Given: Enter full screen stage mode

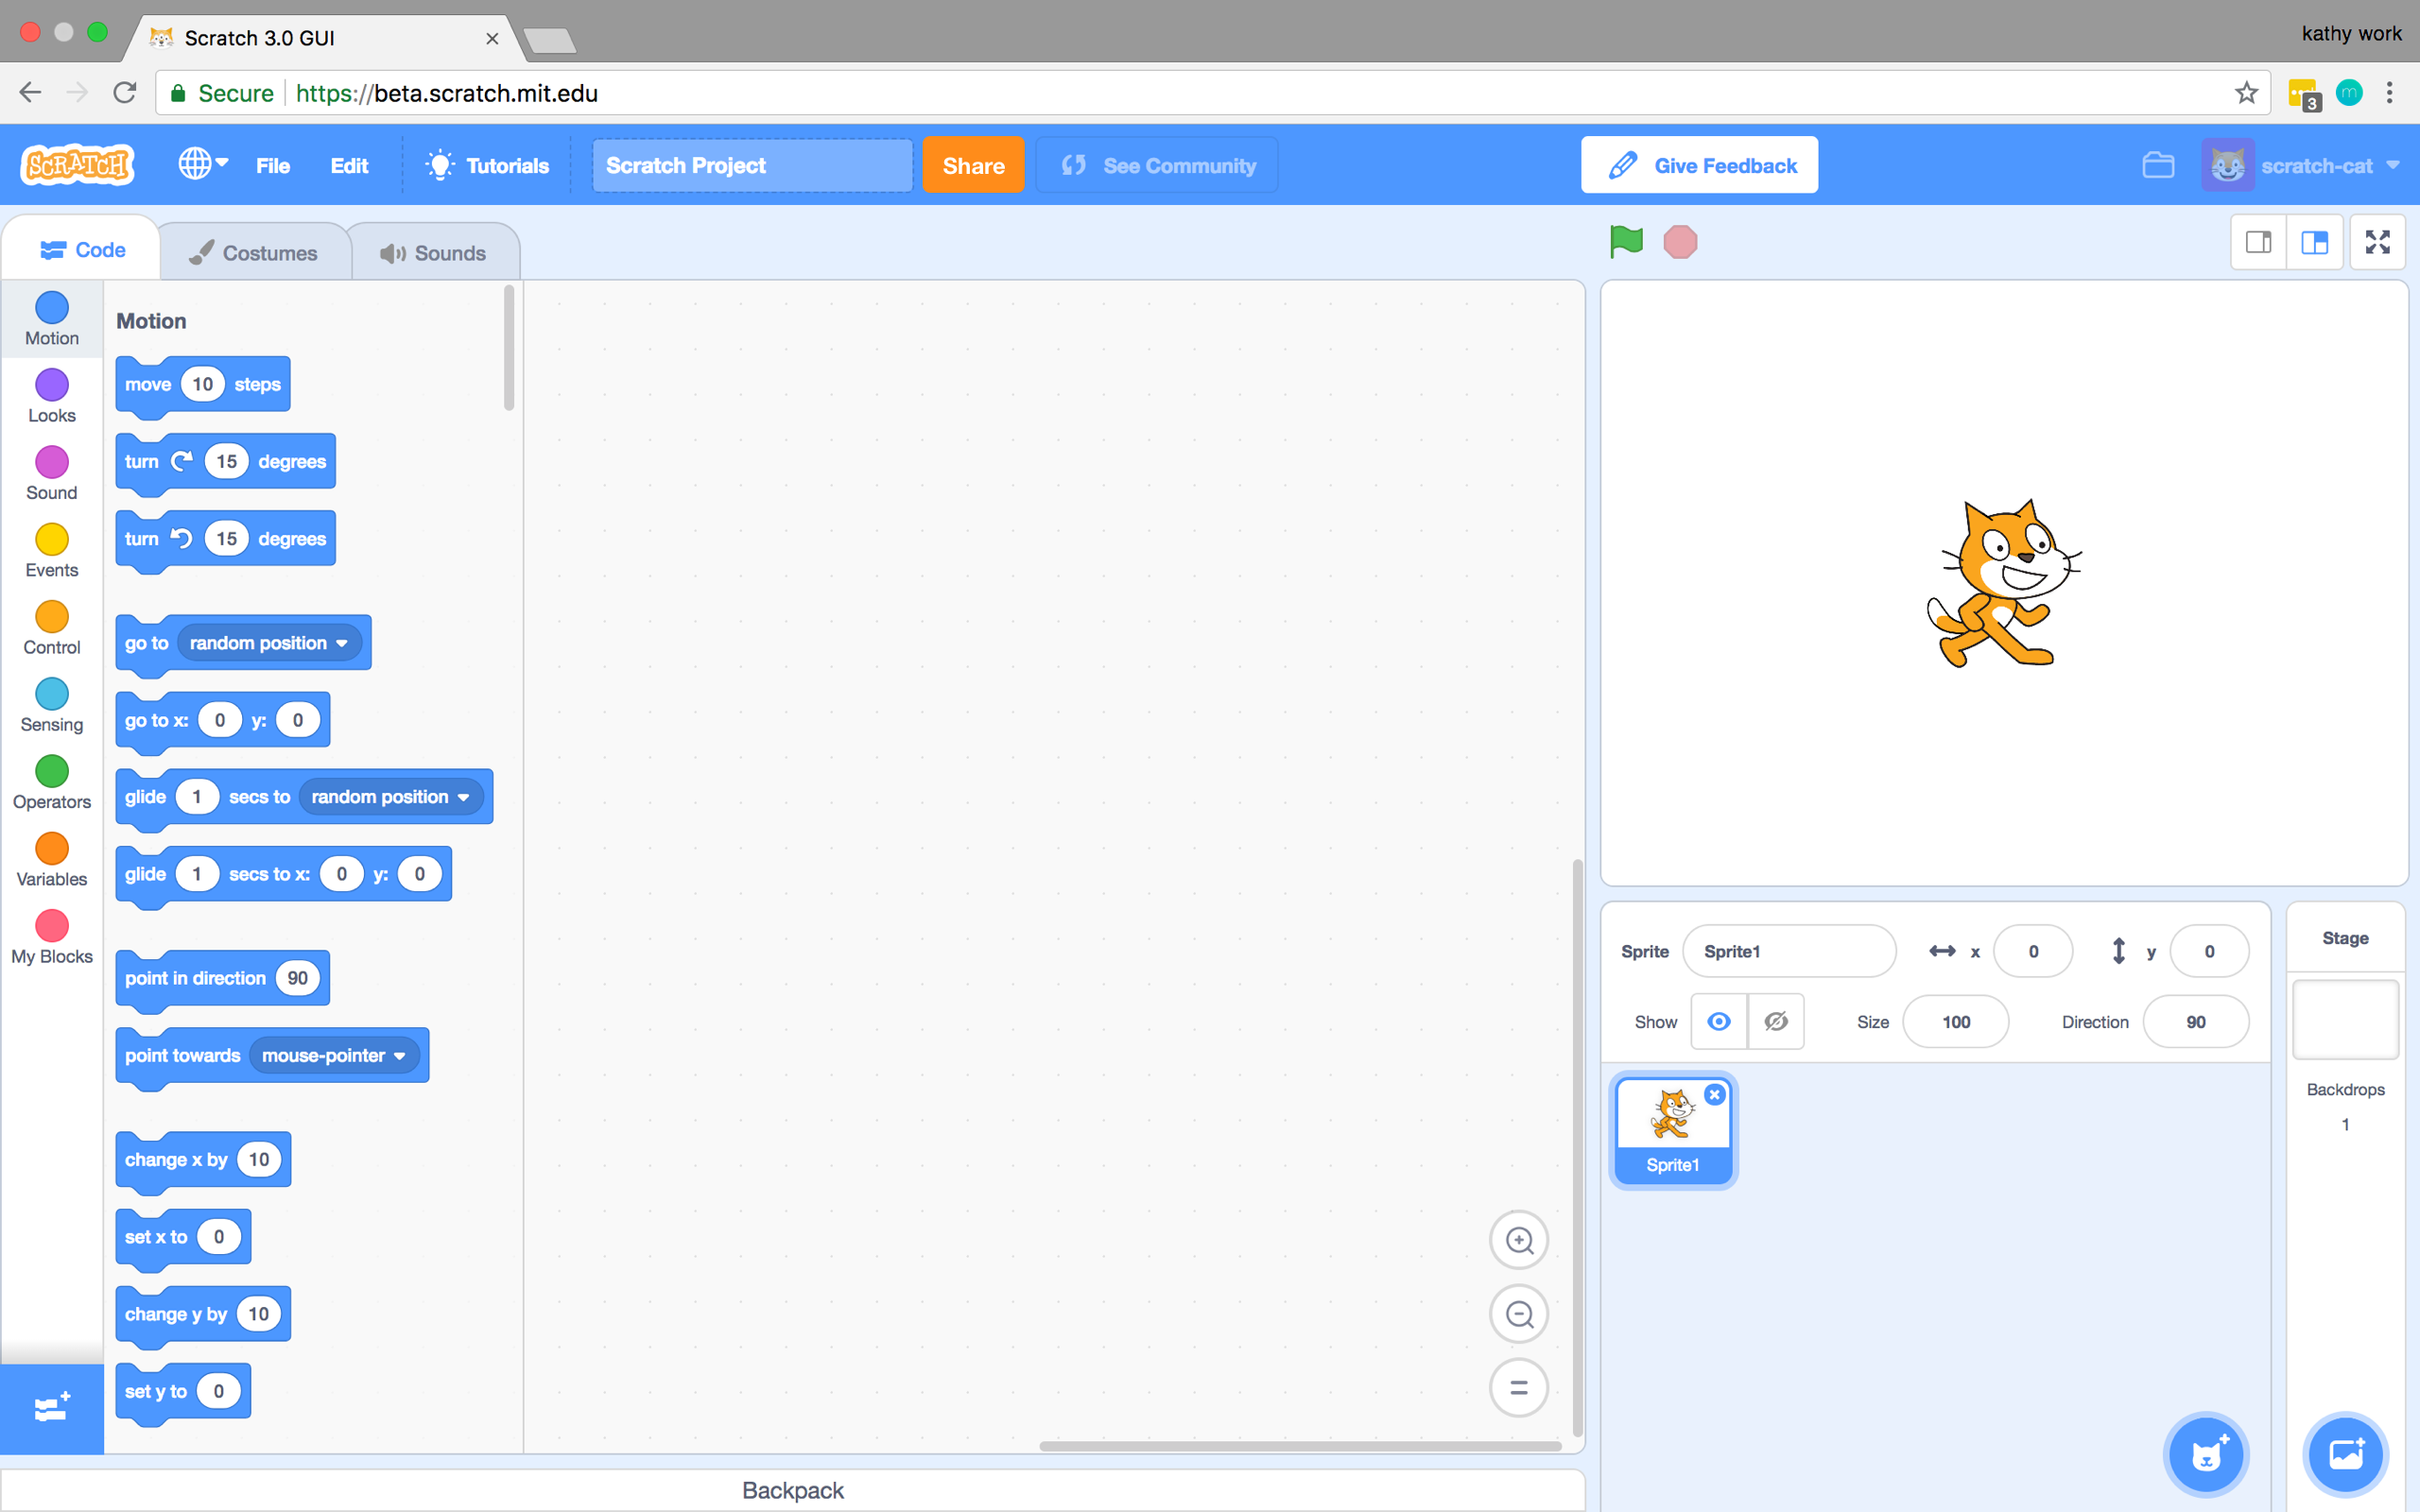Looking at the screenshot, I should (2377, 242).
